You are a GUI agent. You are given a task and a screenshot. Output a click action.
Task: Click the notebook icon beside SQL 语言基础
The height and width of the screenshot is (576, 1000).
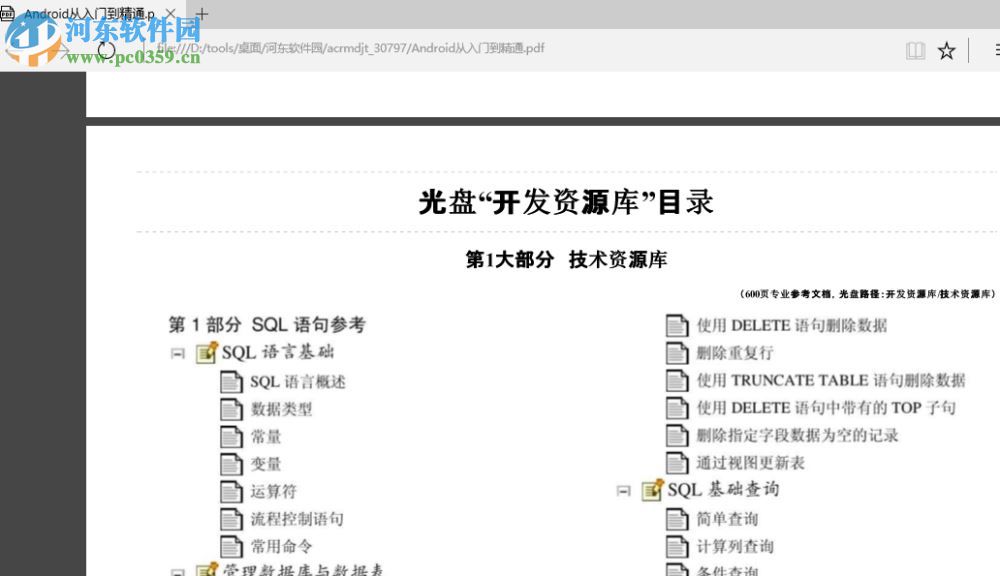pos(207,352)
